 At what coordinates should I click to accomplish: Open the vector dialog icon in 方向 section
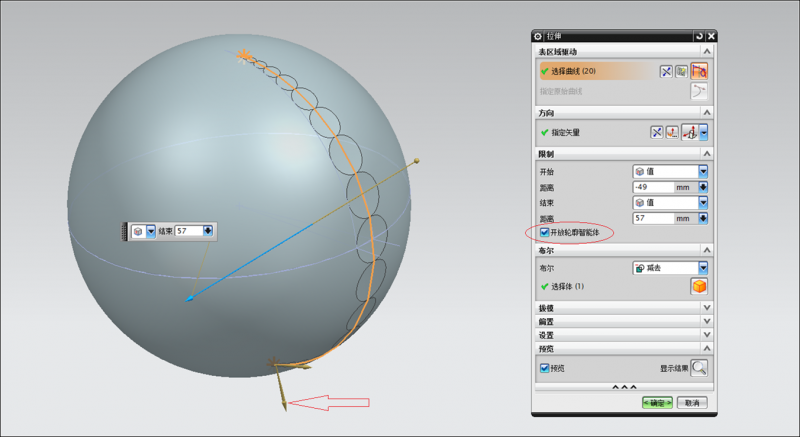673,132
